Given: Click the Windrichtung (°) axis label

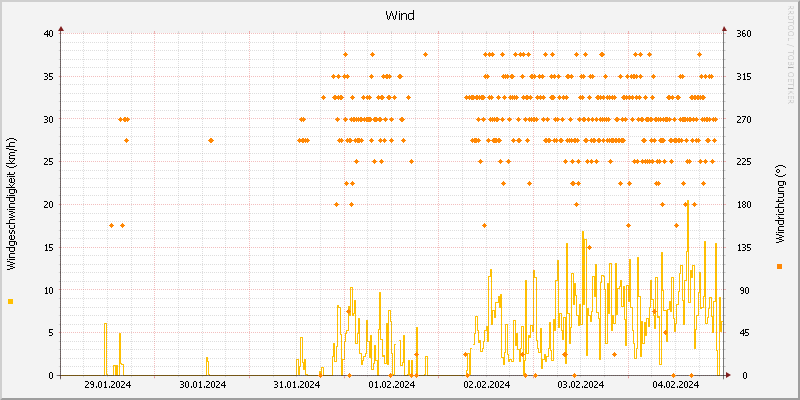Looking at the screenshot, I should tap(779, 204).
